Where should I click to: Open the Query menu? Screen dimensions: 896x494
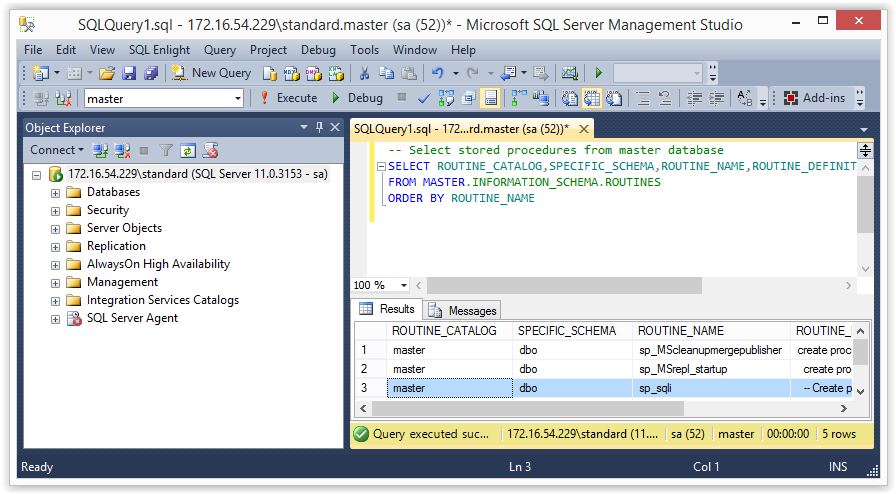220,50
